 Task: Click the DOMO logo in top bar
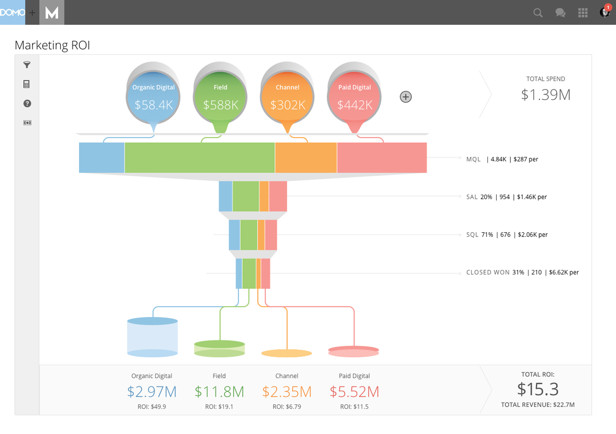pyautogui.click(x=12, y=12)
